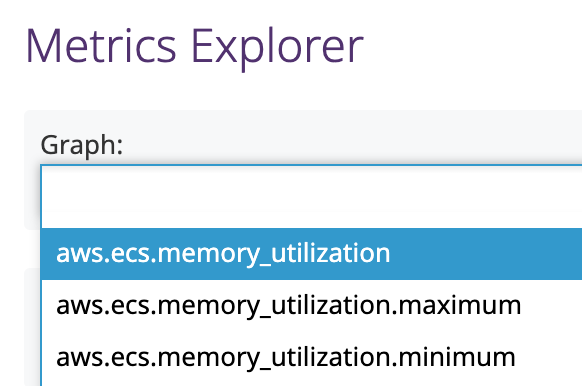The width and height of the screenshot is (582, 386).
Task: Graph the maximum ECS memory utilization metric
Action: pyautogui.click(x=312, y=305)
